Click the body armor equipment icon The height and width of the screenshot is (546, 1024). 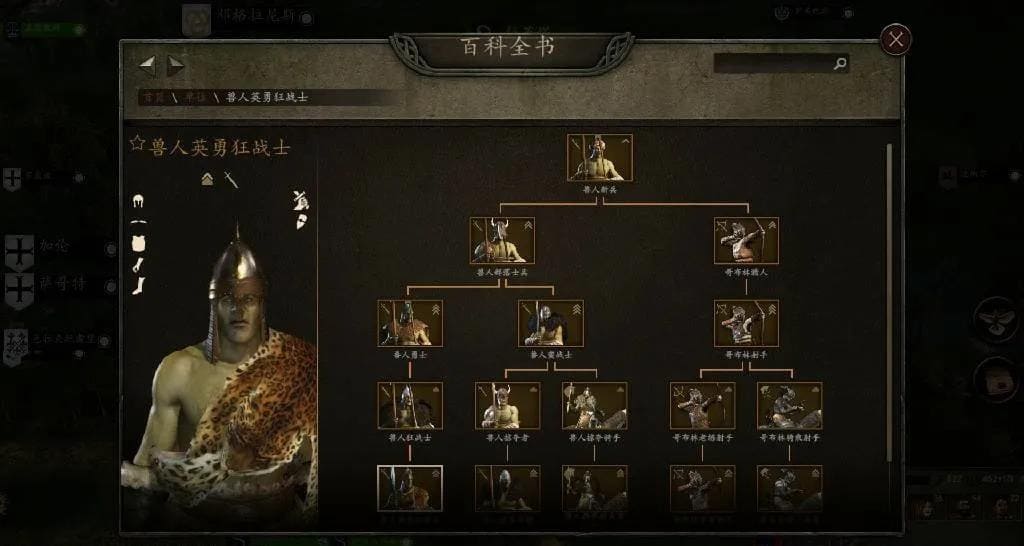pyautogui.click(x=138, y=244)
